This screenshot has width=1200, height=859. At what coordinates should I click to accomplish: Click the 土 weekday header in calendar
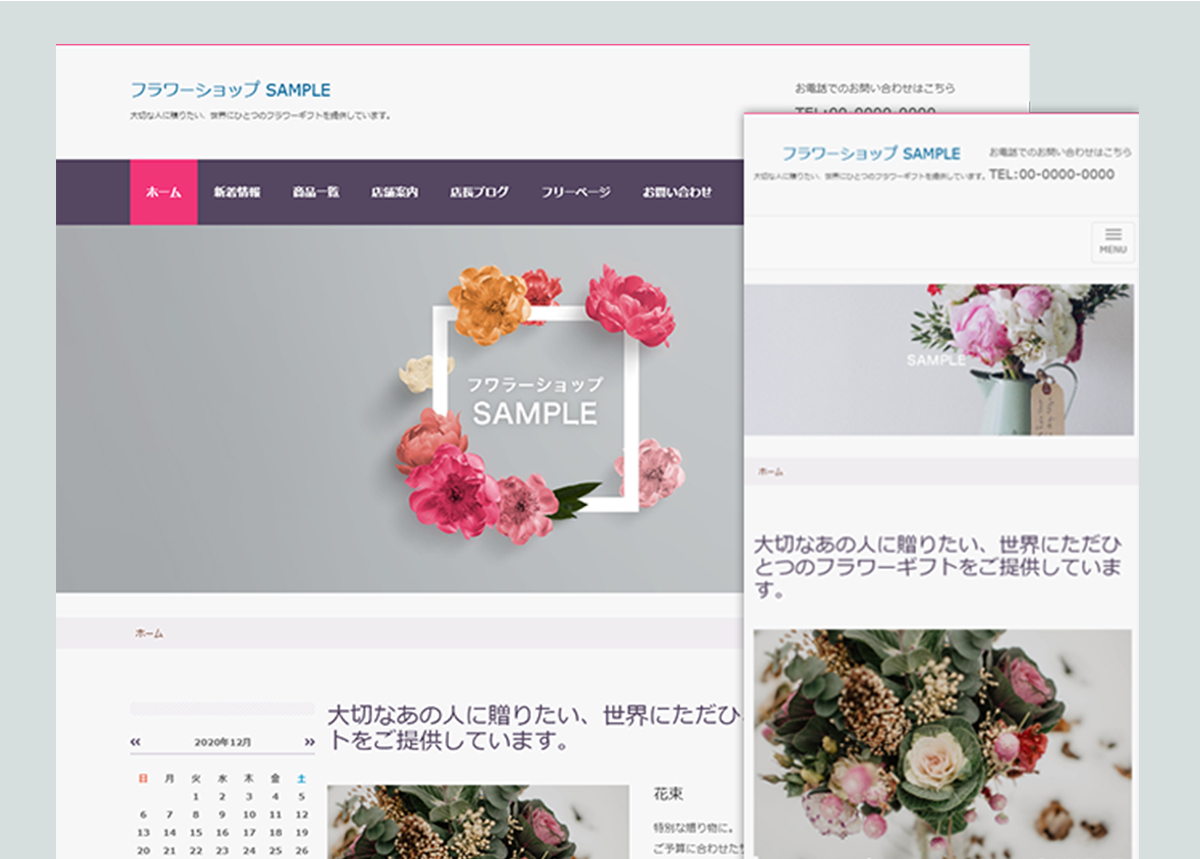302,778
